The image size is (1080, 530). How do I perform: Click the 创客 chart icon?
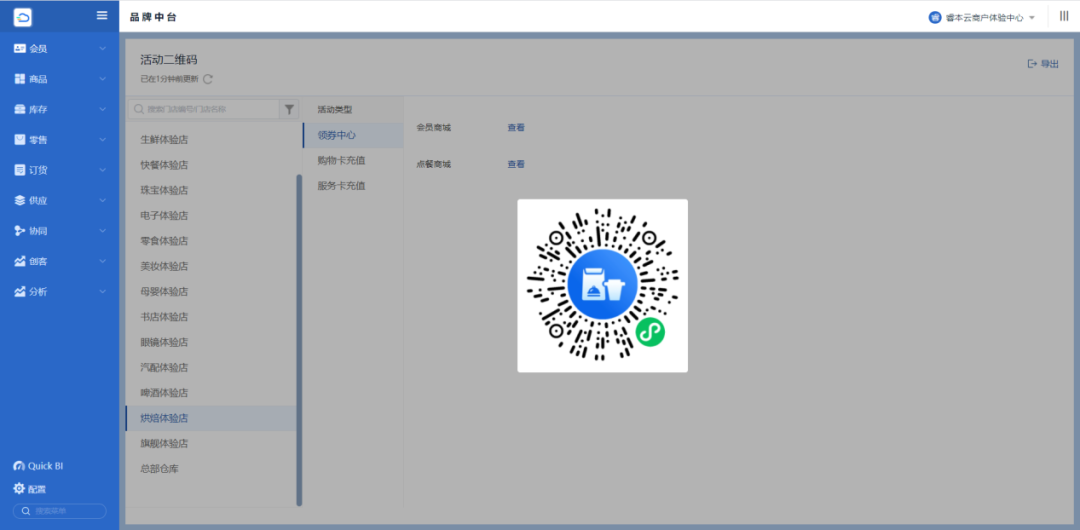(19, 261)
